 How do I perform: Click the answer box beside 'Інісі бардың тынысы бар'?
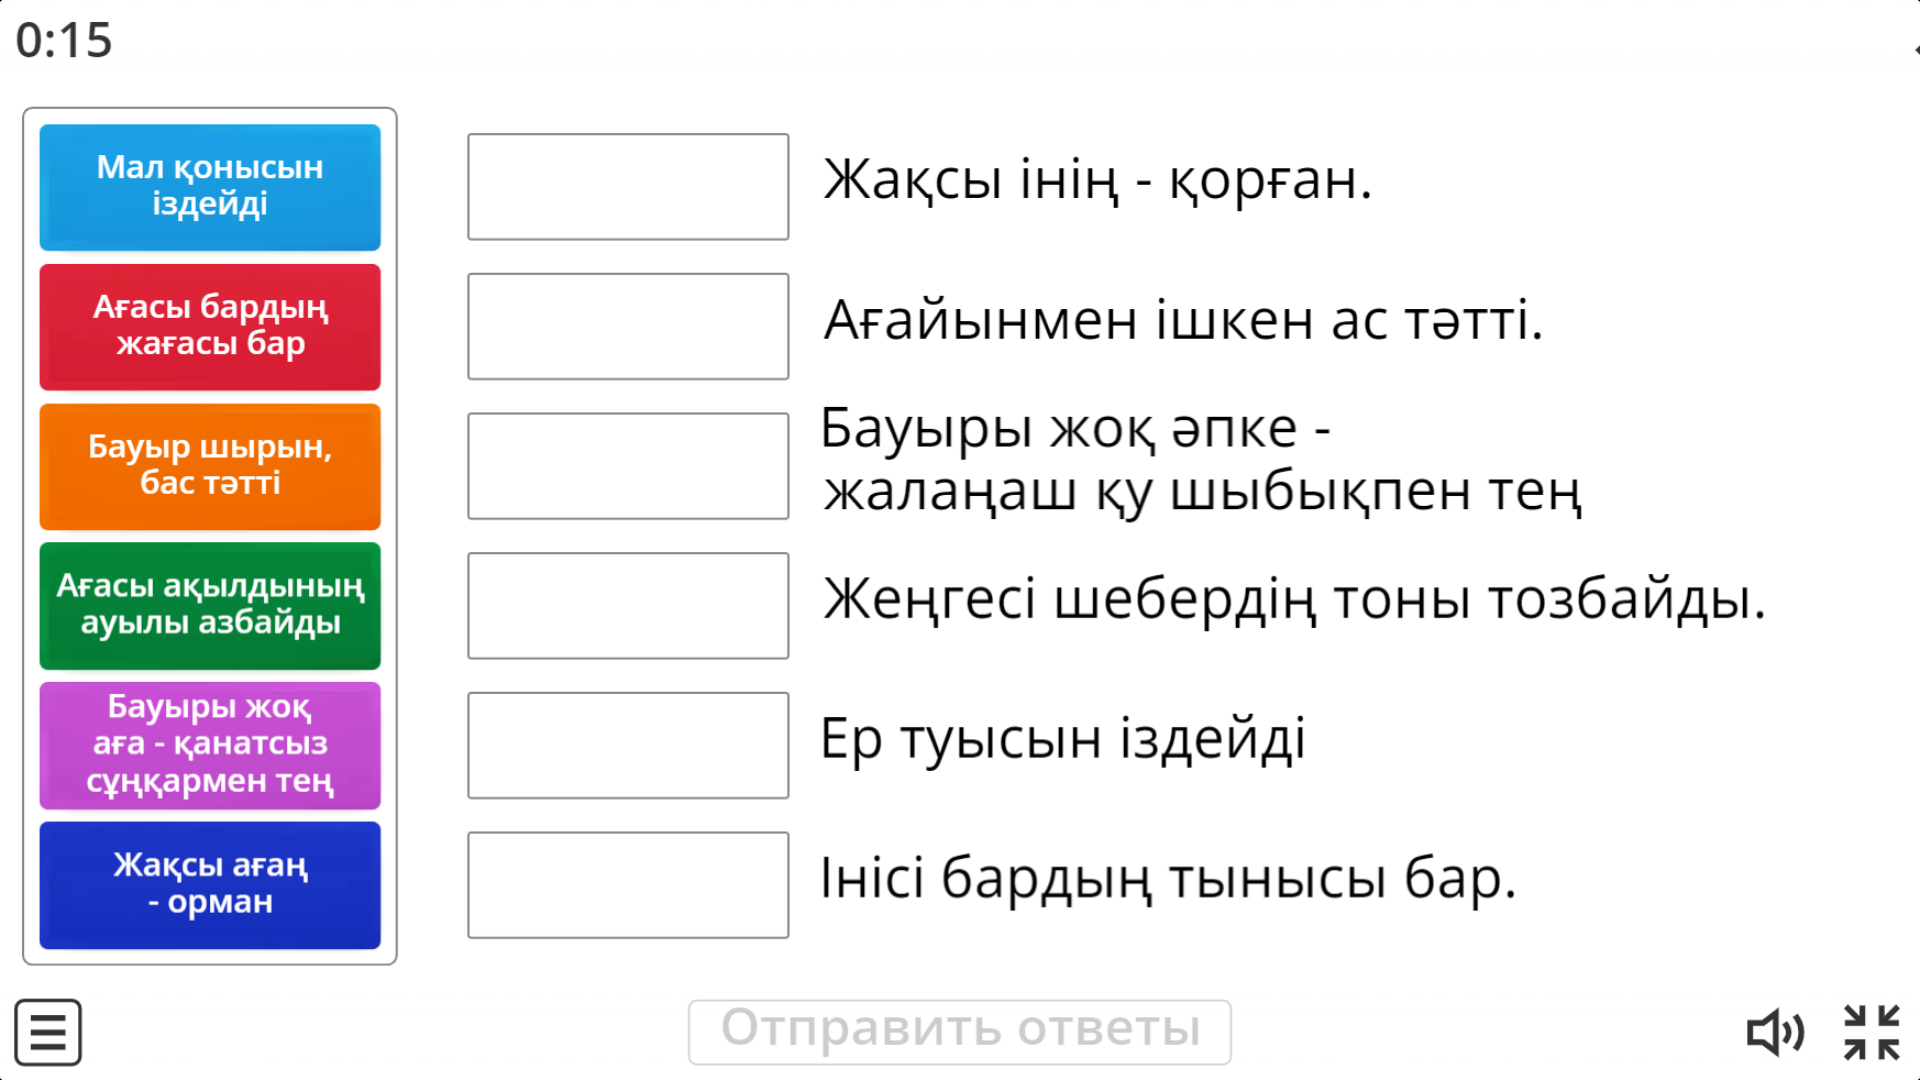(628, 884)
